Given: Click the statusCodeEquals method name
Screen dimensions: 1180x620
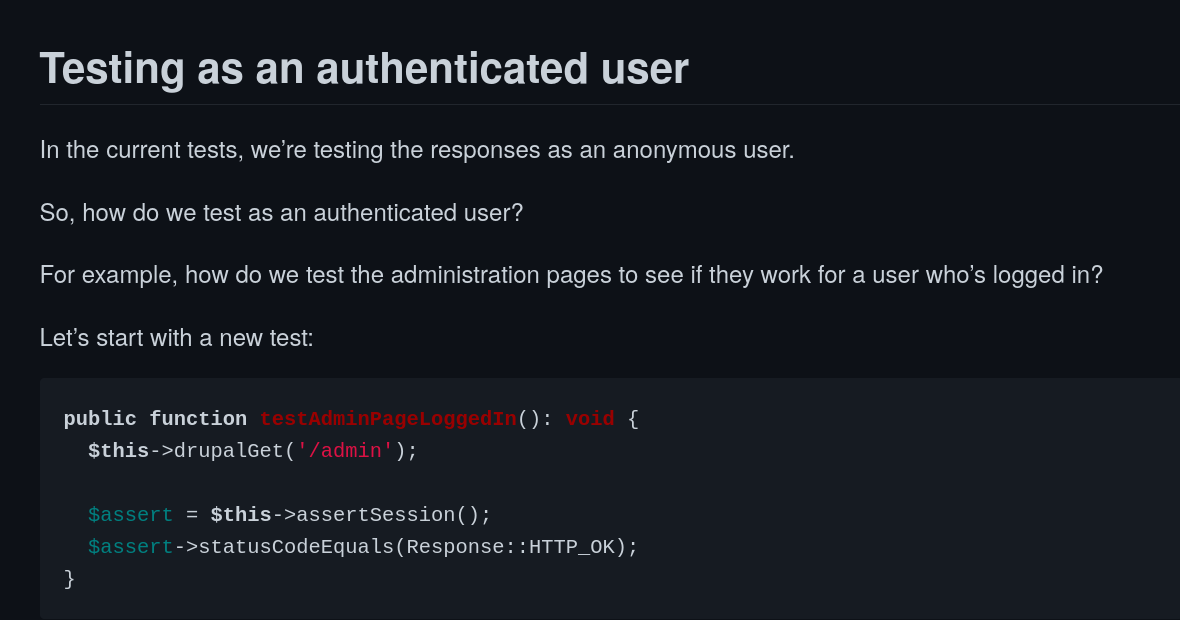Looking at the screenshot, I should point(296,547).
